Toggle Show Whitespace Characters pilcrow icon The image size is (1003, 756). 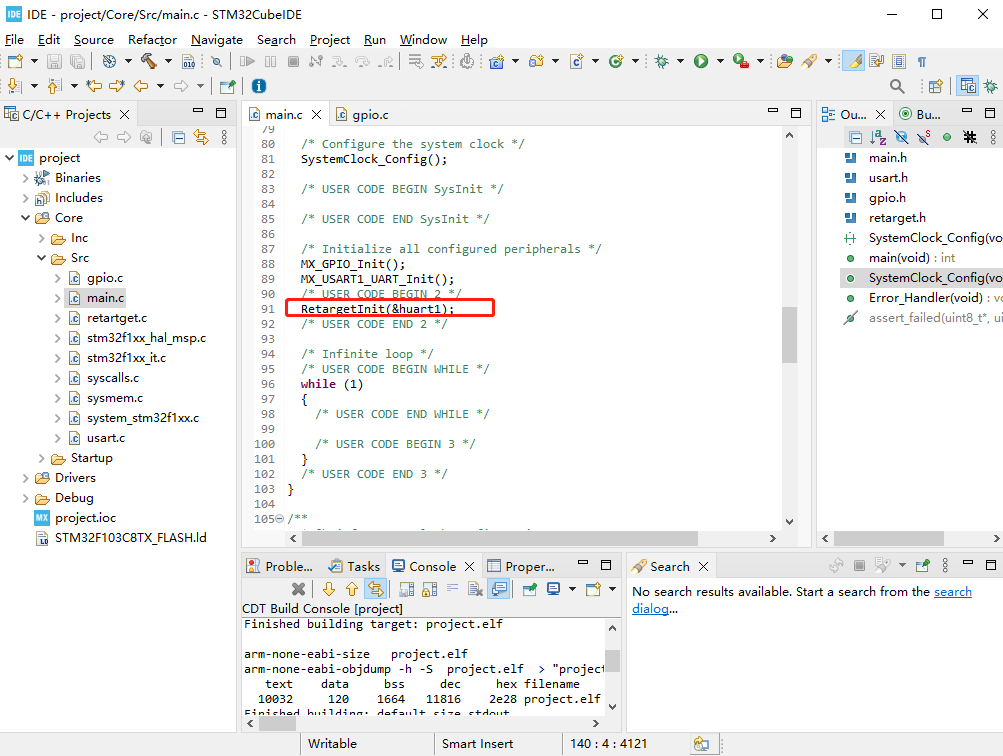[922, 61]
